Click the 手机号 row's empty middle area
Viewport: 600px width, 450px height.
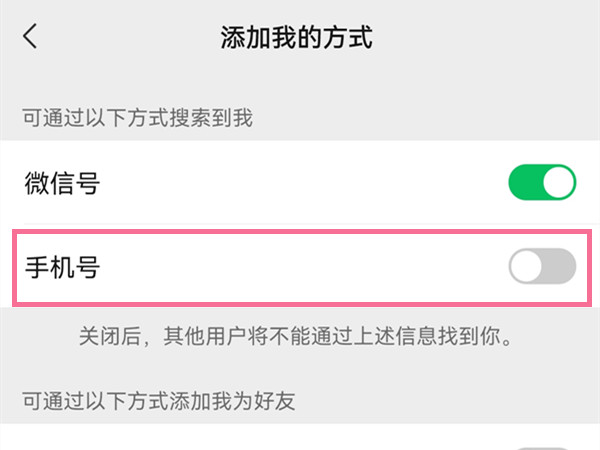pyautogui.click(x=300, y=267)
